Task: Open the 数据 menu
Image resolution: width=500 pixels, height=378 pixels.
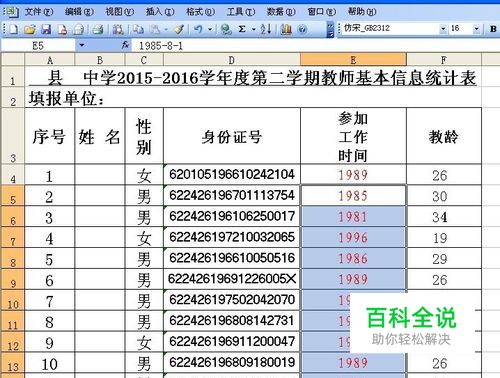Action: point(281,12)
